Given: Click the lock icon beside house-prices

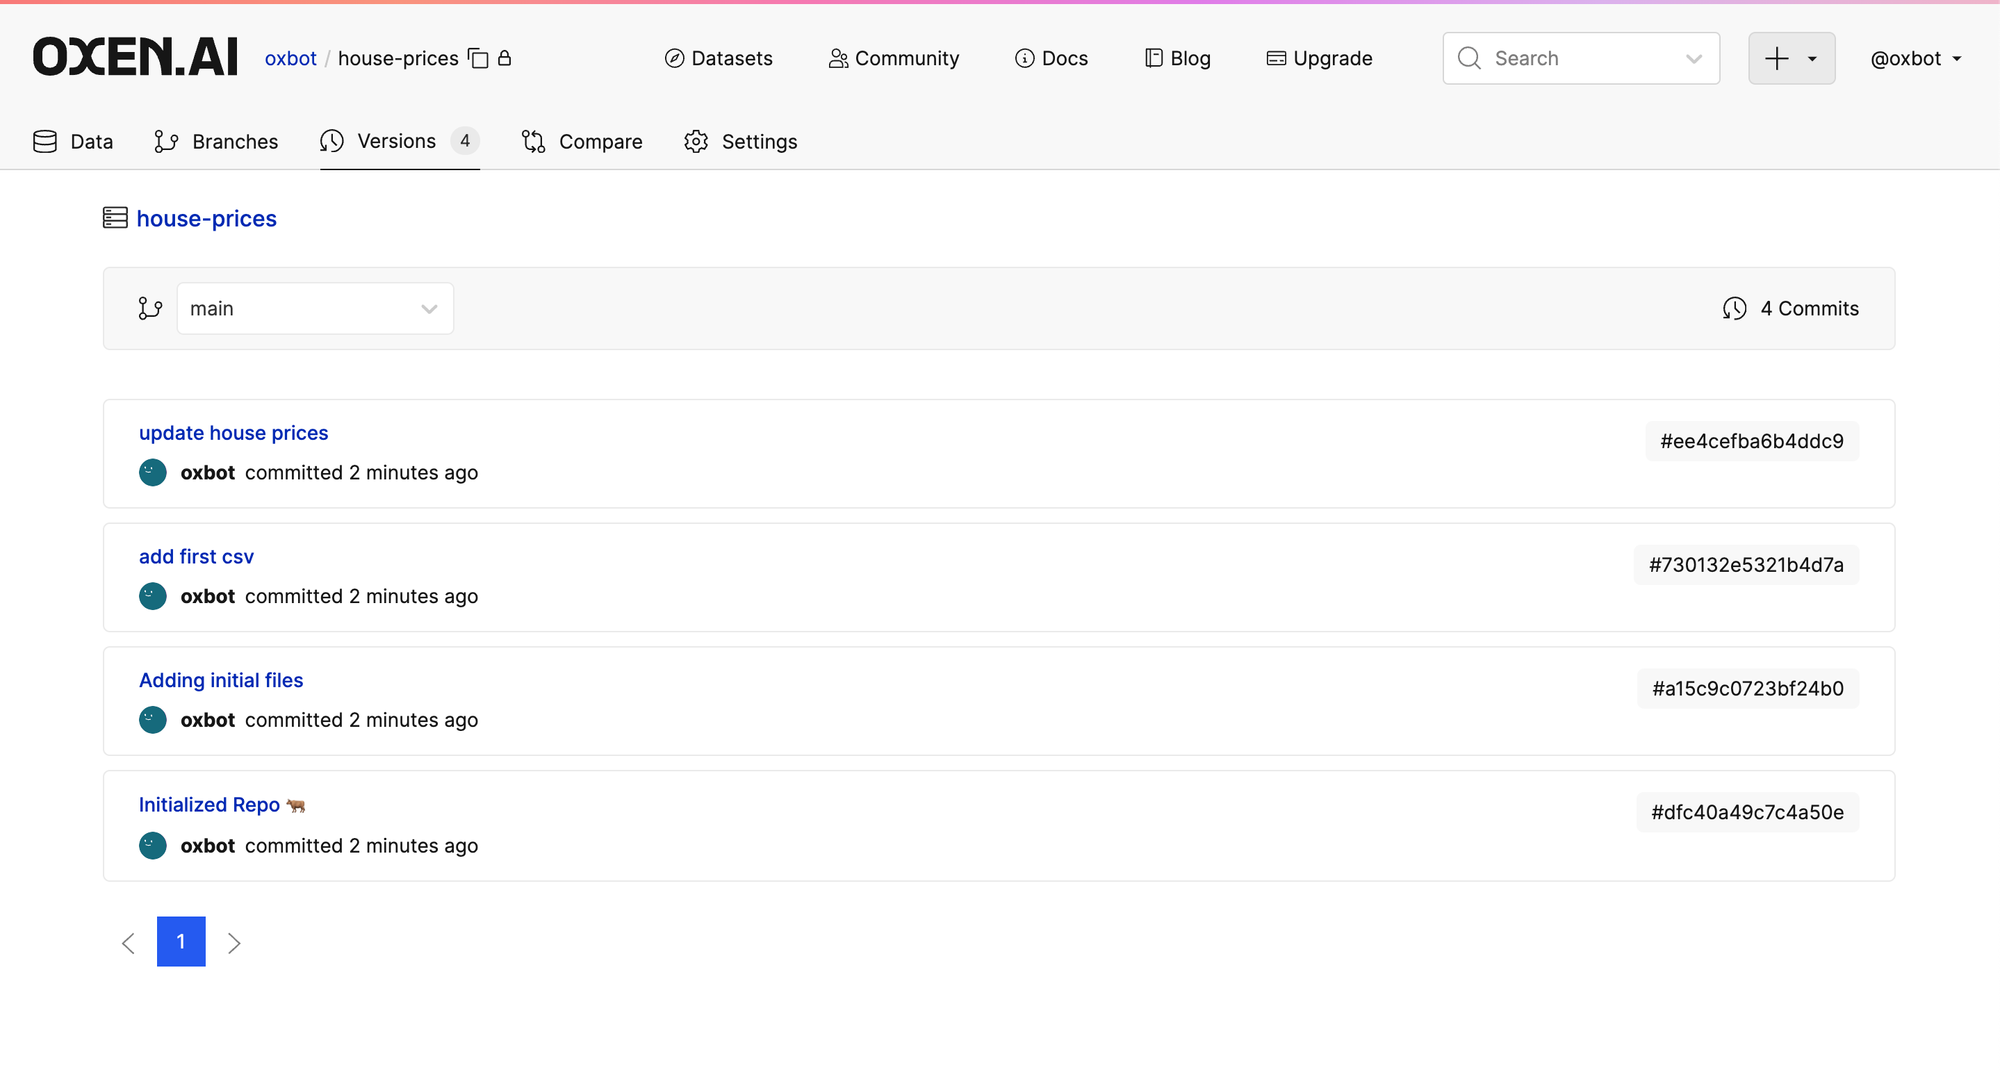Looking at the screenshot, I should click(505, 58).
